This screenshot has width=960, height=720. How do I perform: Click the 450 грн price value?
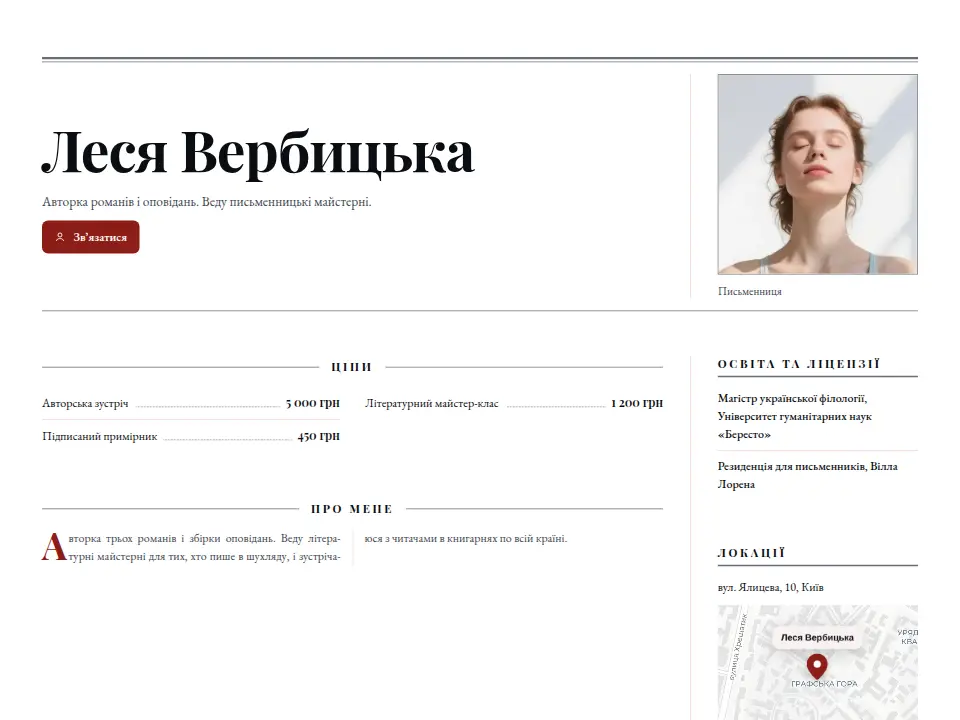[x=318, y=436]
